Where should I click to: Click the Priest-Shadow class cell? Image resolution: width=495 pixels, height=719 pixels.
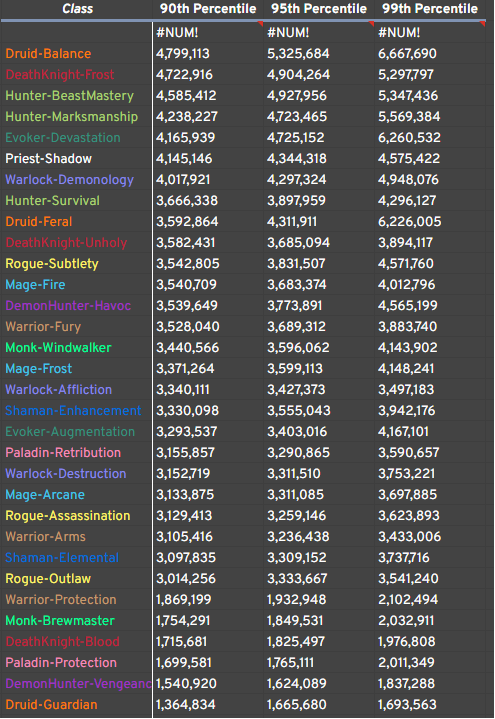[76, 159]
